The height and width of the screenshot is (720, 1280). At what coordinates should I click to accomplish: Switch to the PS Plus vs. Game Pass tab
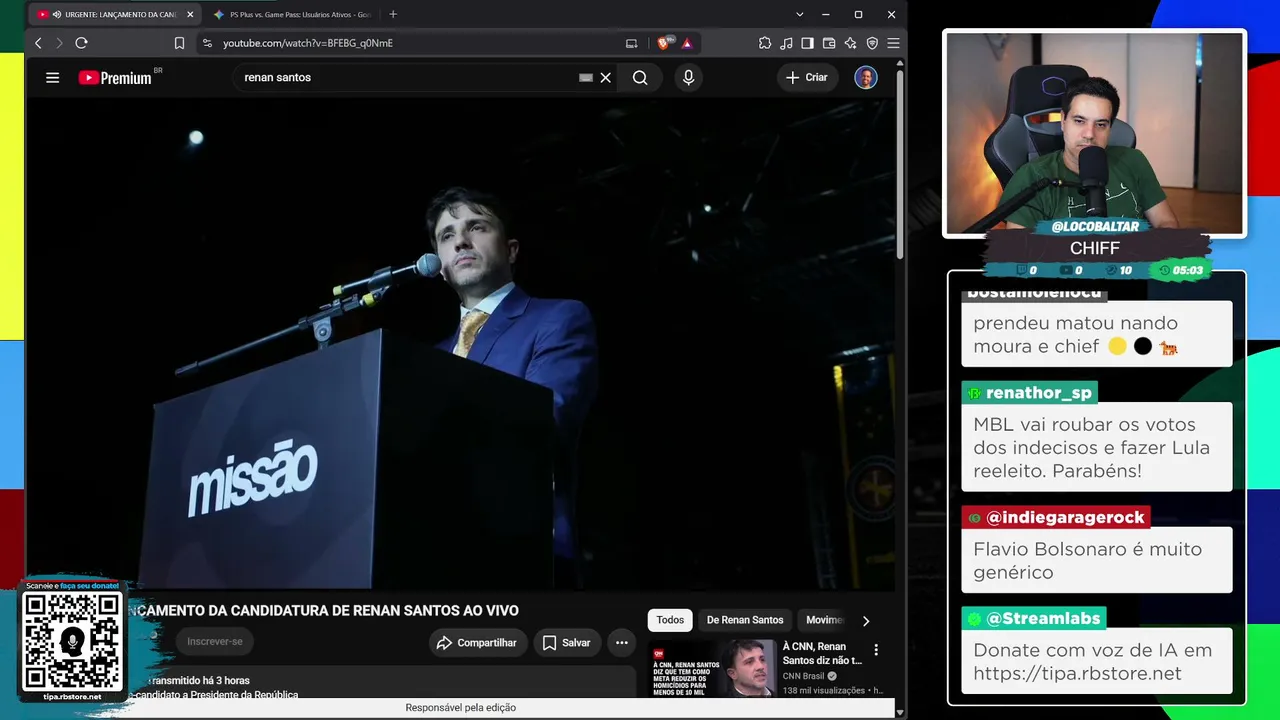point(290,14)
